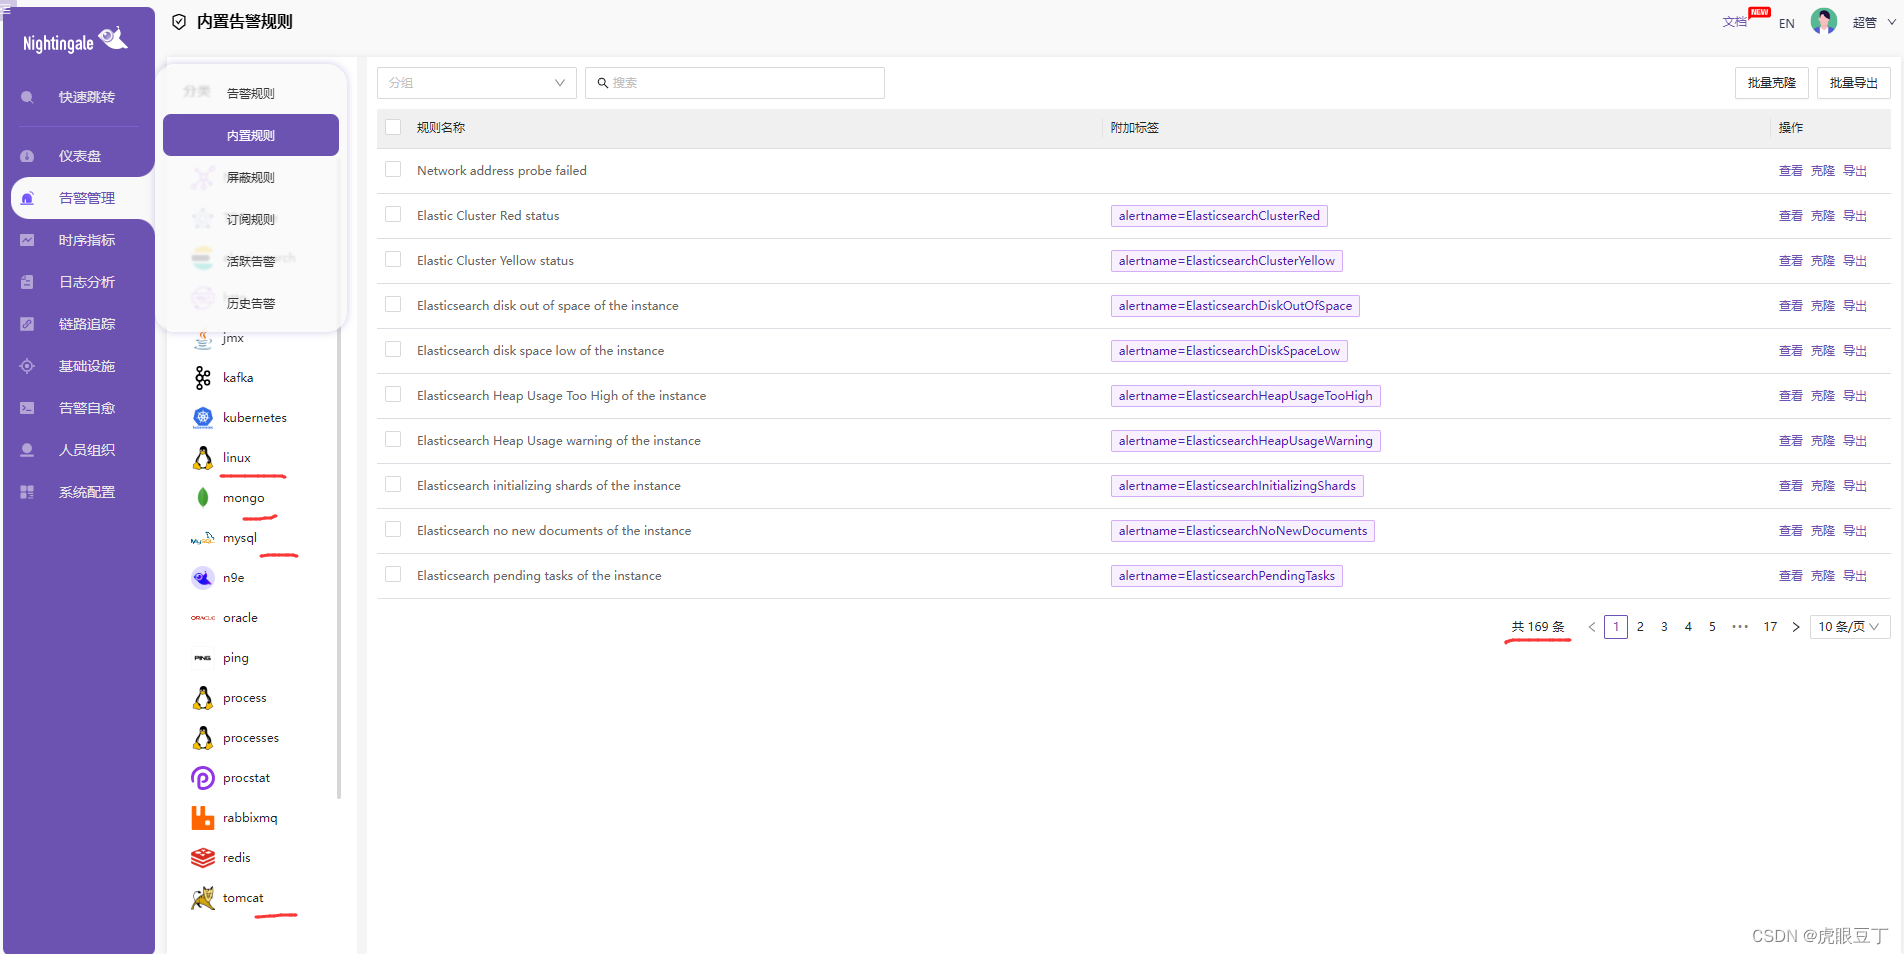Check Elasticsearch disk out of space row

pyautogui.click(x=393, y=305)
